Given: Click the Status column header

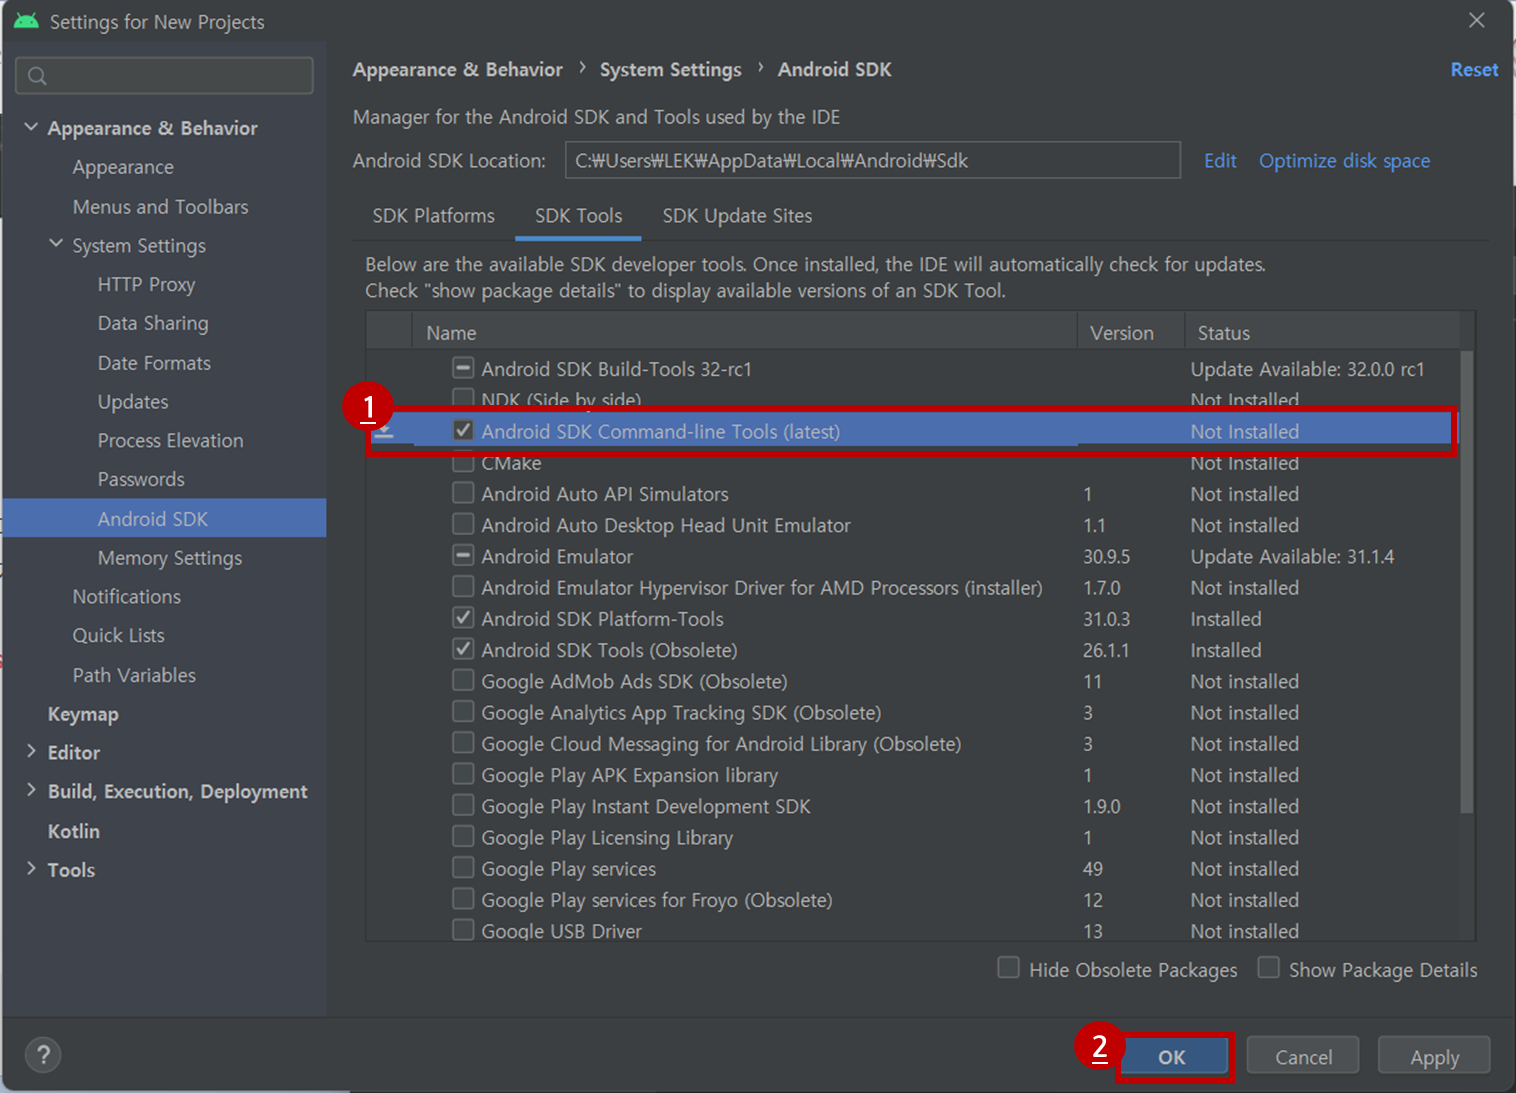Looking at the screenshot, I should tap(1322, 332).
